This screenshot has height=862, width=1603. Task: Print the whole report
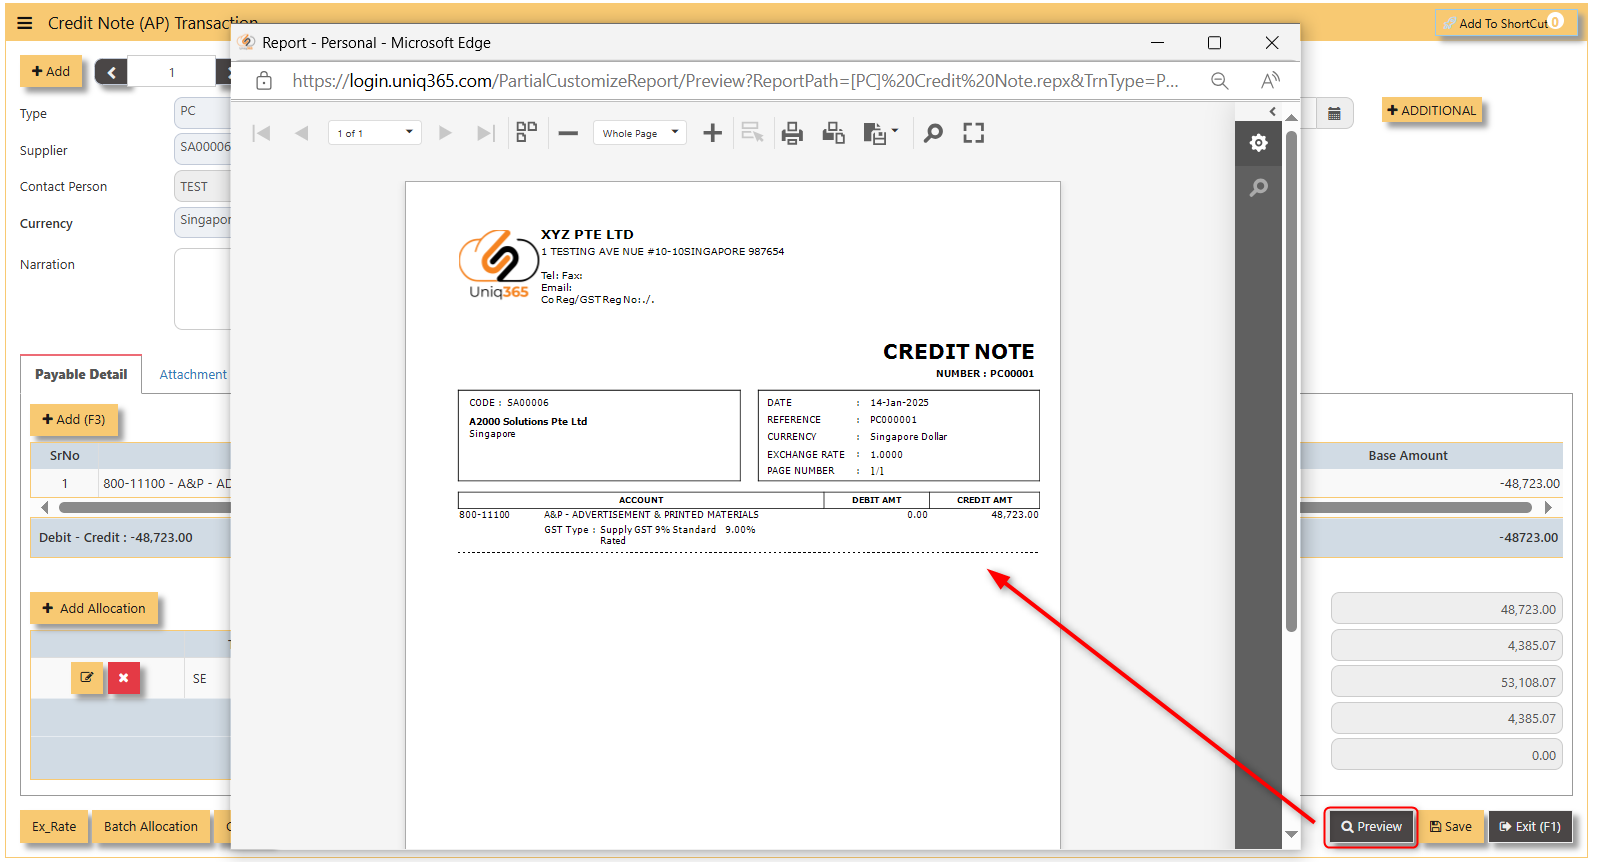tap(792, 133)
